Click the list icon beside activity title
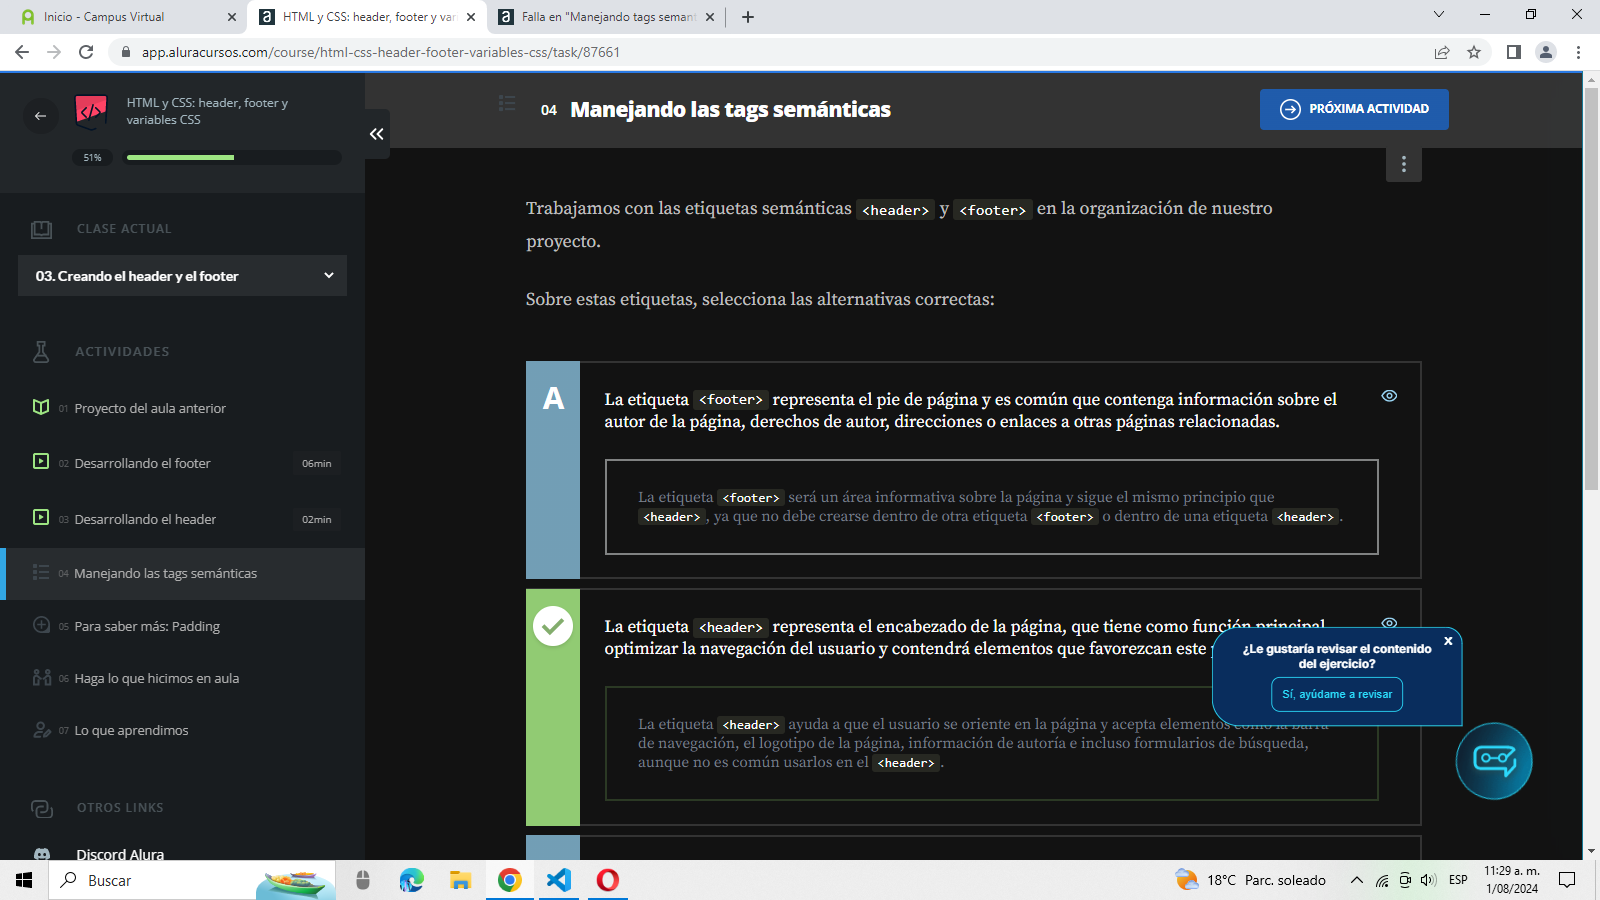This screenshot has width=1600, height=900. (507, 103)
